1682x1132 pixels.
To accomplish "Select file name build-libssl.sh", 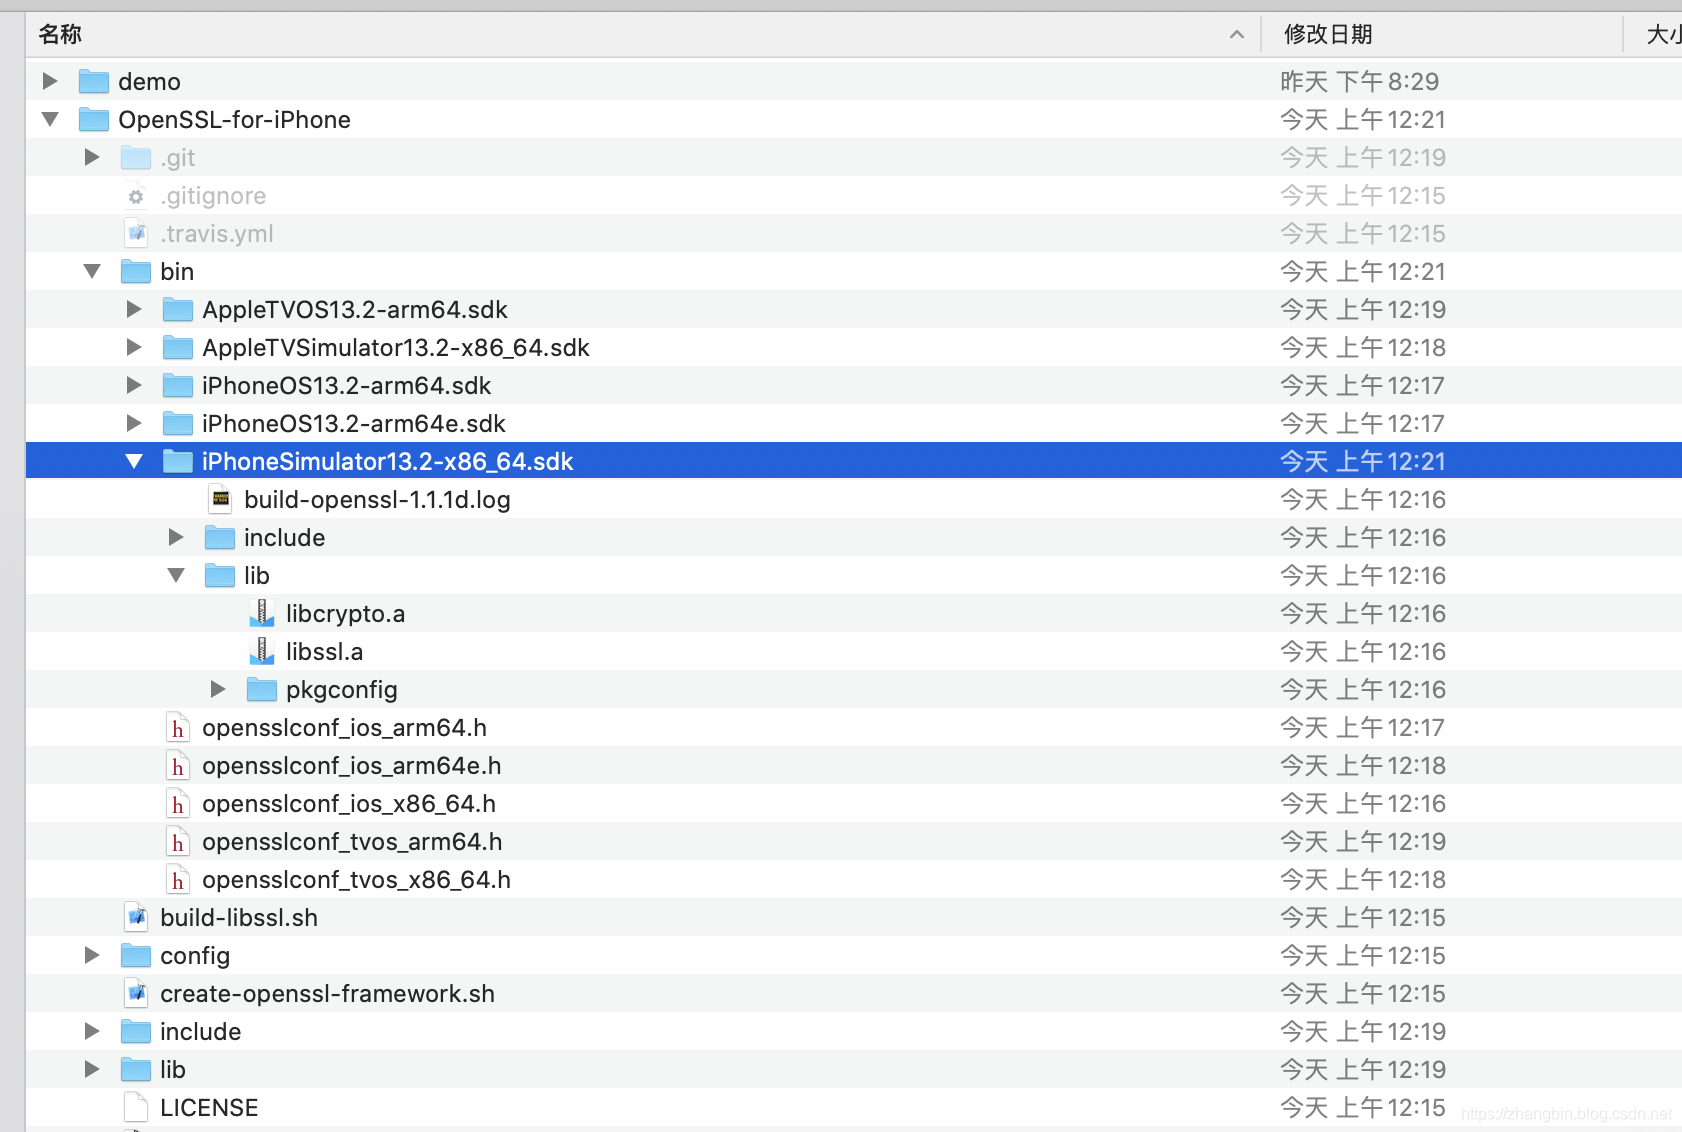I will tap(239, 917).
